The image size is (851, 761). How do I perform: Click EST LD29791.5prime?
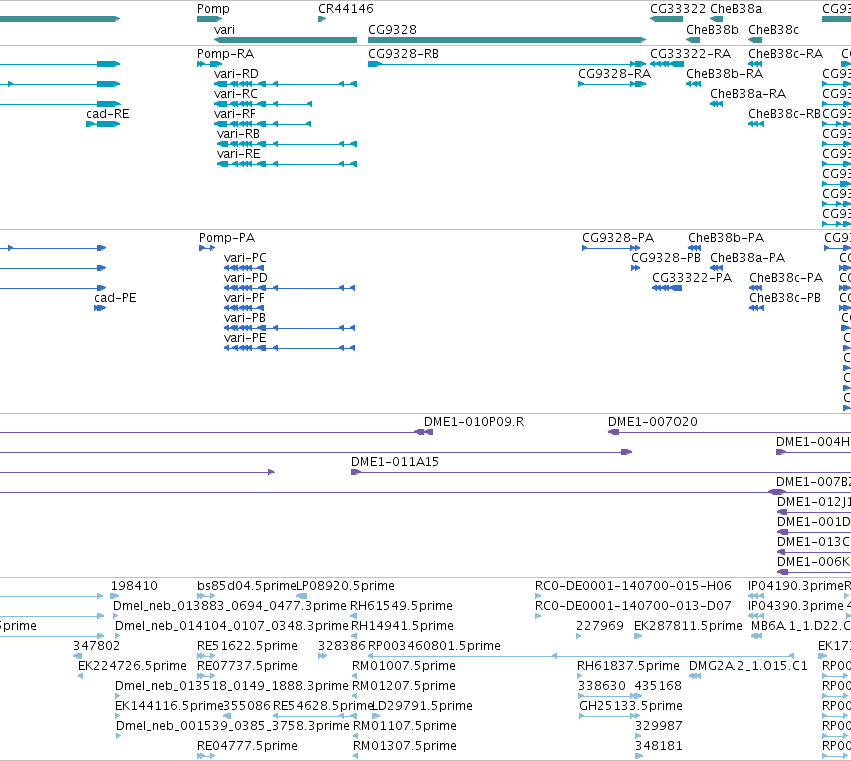tap(423, 706)
